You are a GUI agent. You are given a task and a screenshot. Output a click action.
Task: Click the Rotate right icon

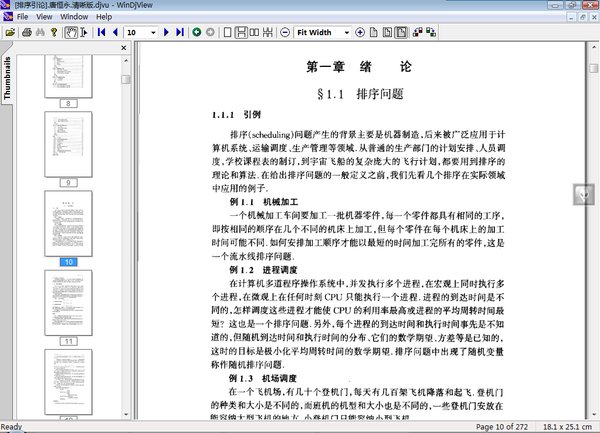pyautogui.click(x=431, y=33)
